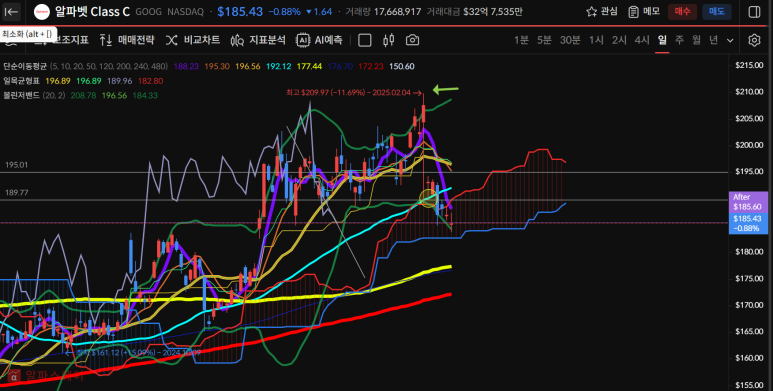Click the Bollinger upper value 208.78

[x=83, y=96]
